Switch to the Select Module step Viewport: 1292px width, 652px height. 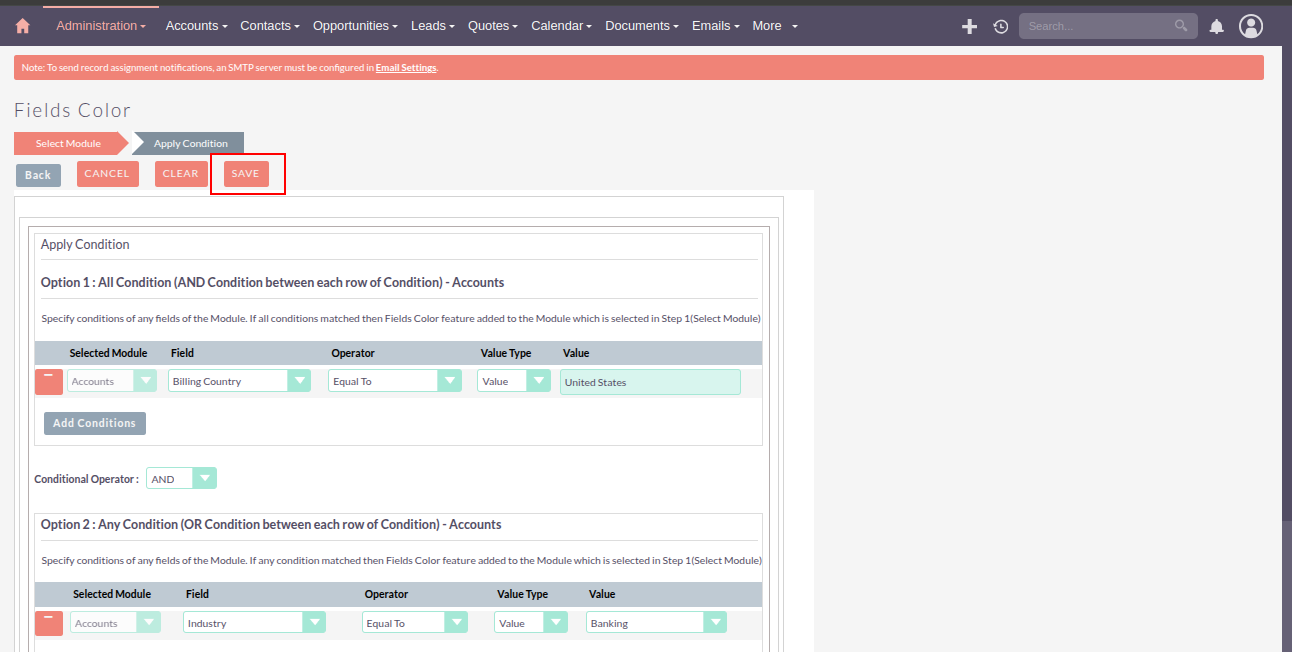[x=68, y=144]
